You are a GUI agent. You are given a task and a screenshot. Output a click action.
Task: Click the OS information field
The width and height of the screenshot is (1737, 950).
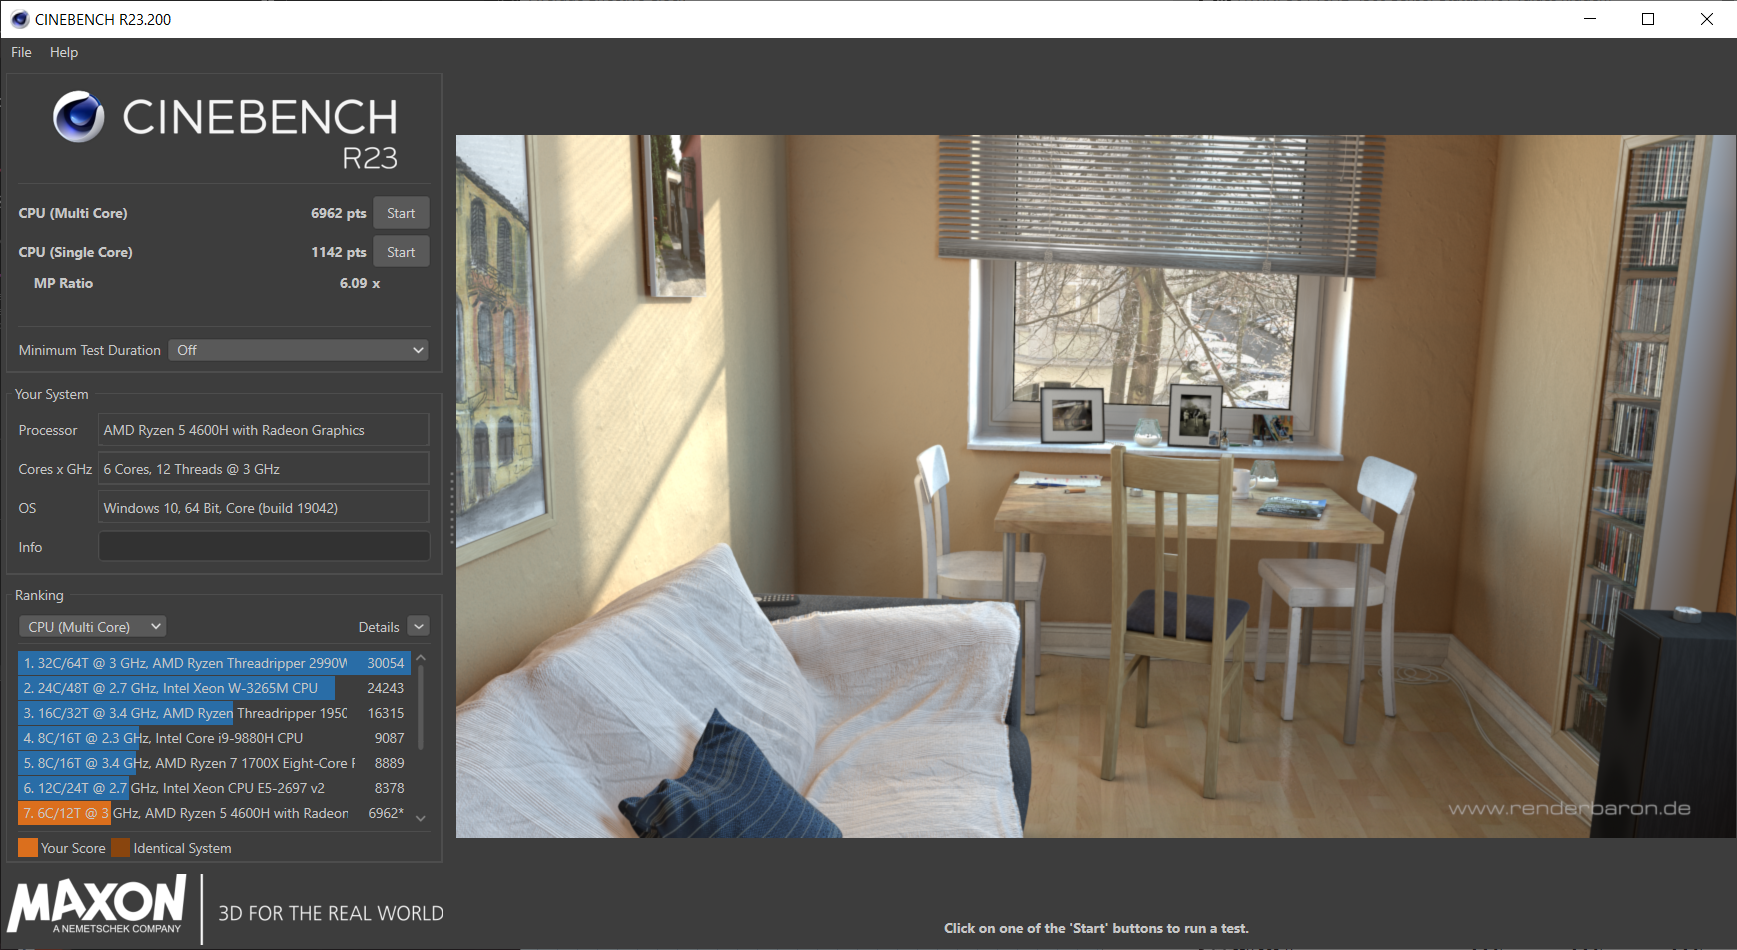click(x=264, y=508)
